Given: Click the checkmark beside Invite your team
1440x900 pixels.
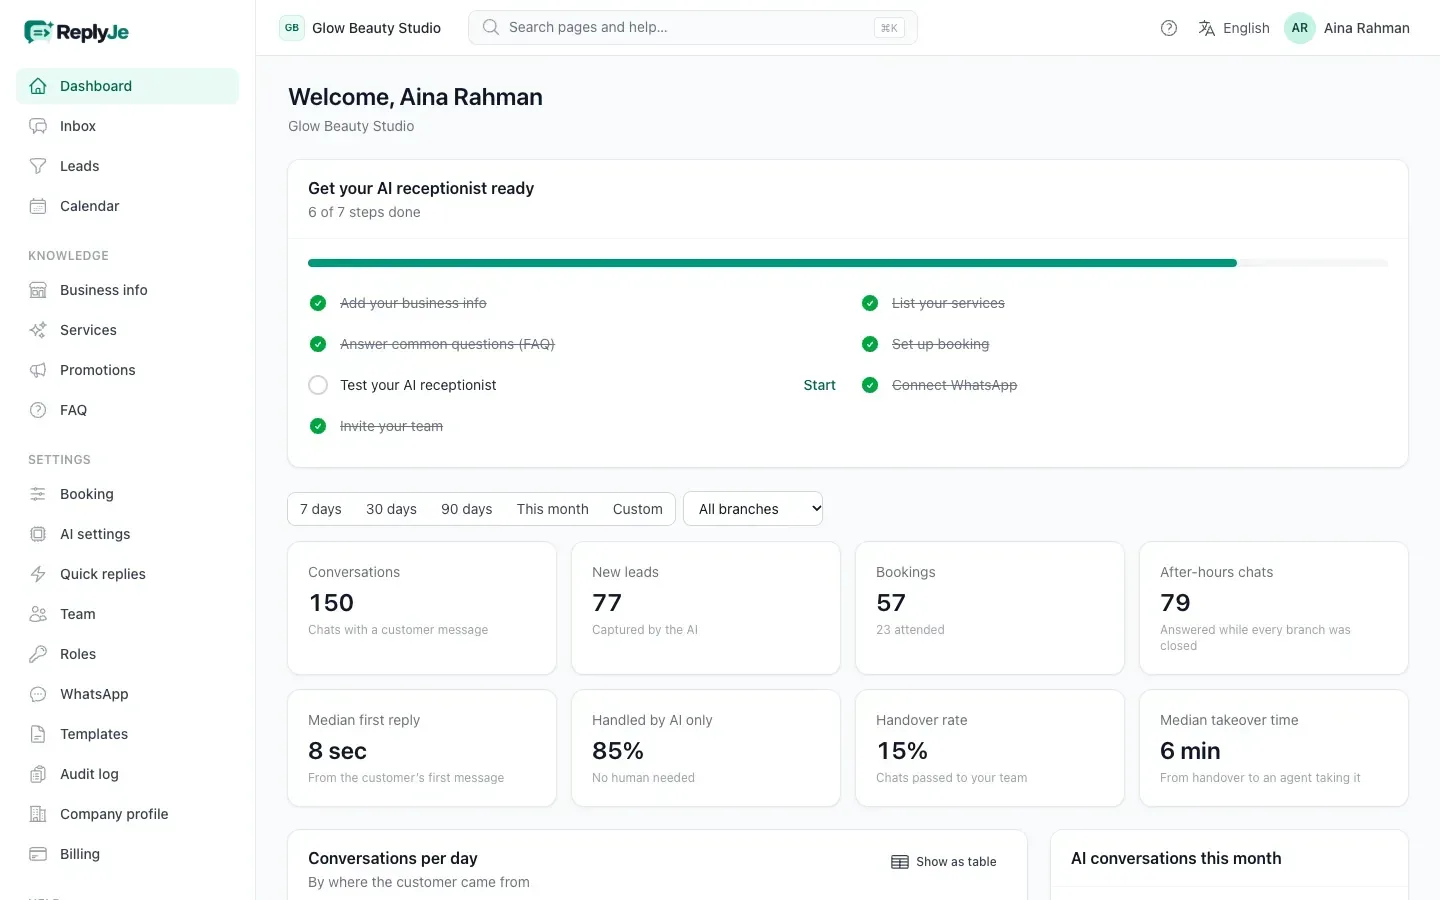Looking at the screenshot, I should [318, 426].
